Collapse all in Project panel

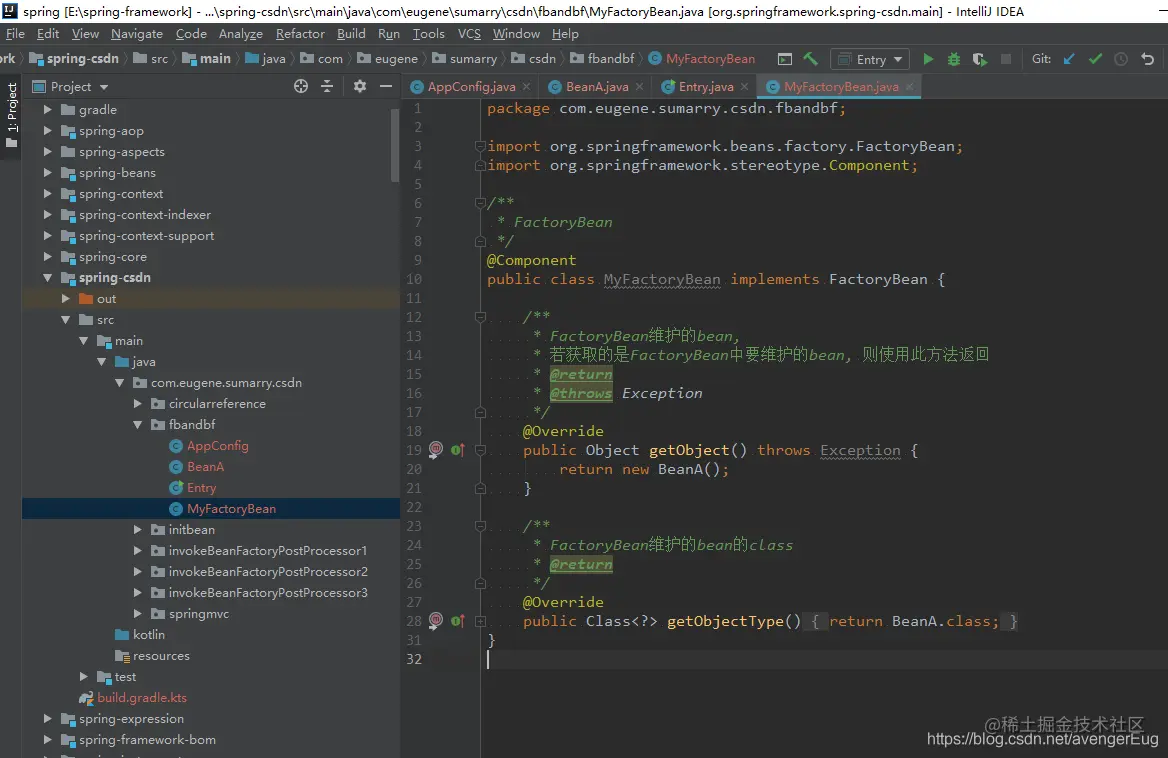click(327, 86)
